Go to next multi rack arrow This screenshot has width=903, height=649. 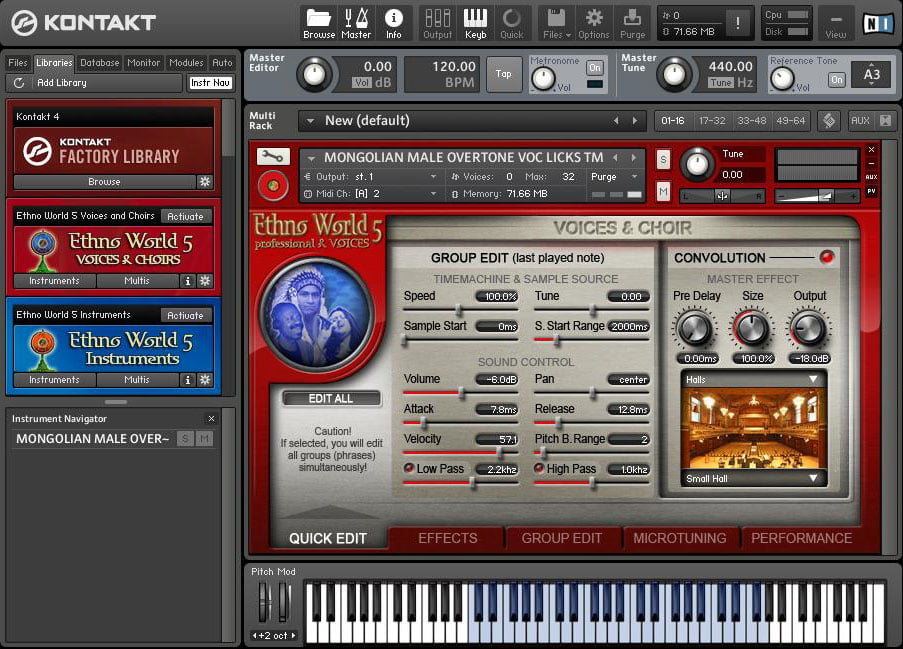(635, 120)
